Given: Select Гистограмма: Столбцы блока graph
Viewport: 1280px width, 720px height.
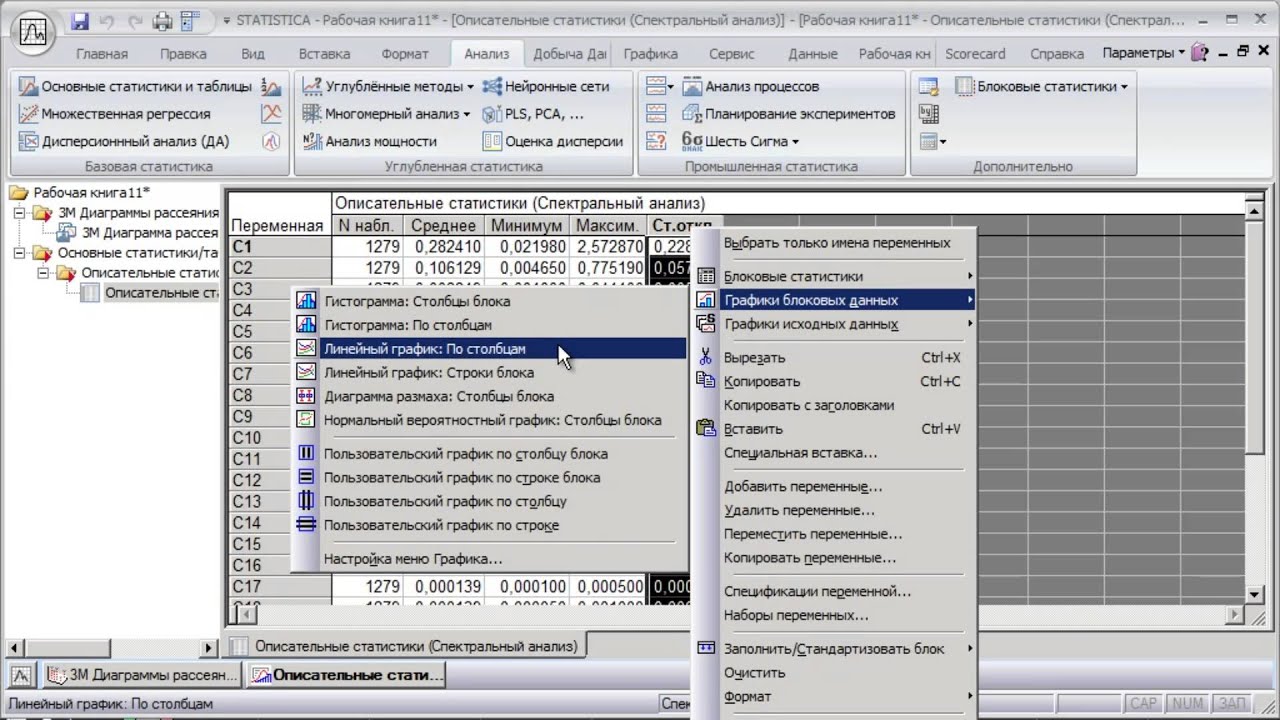Looking at the screenshot, I should coord(416,301).
